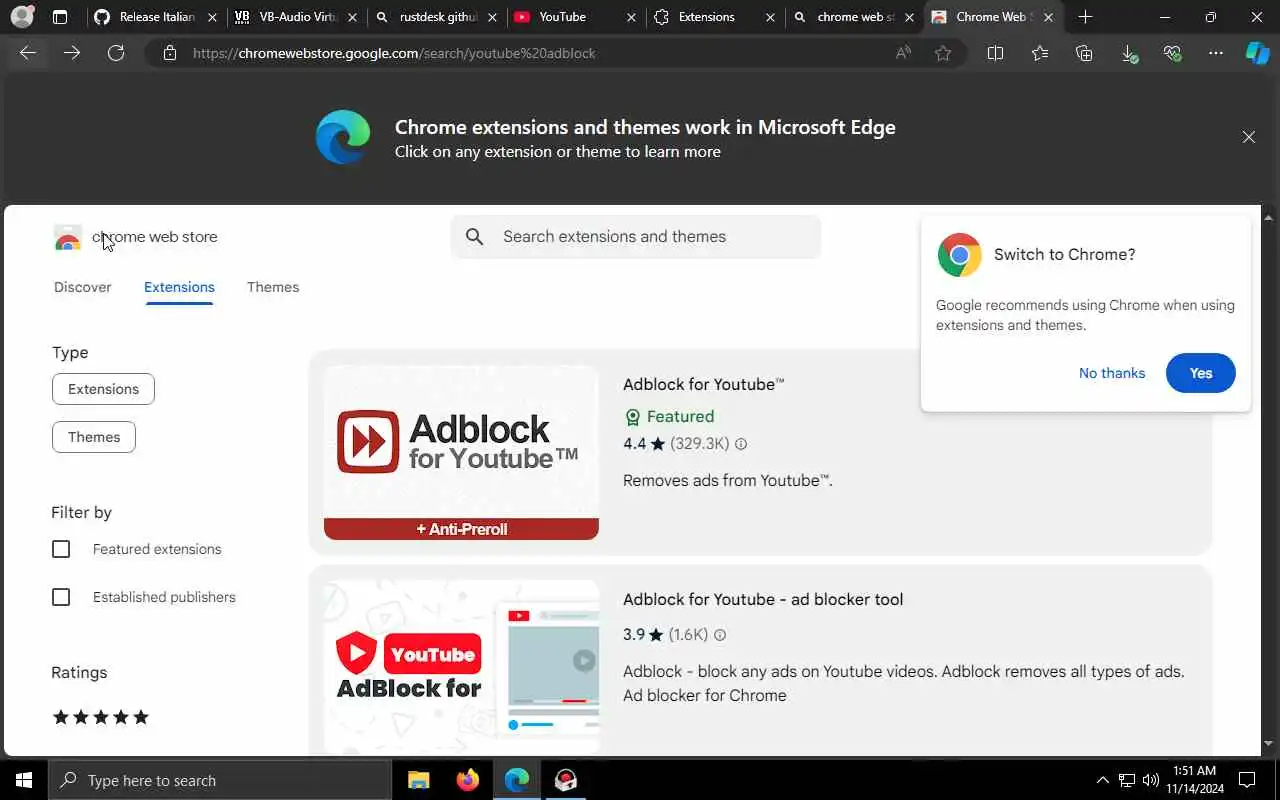
Task: Click the Microsoft Edge taskbar icon
Action: [x=516, y=780]
